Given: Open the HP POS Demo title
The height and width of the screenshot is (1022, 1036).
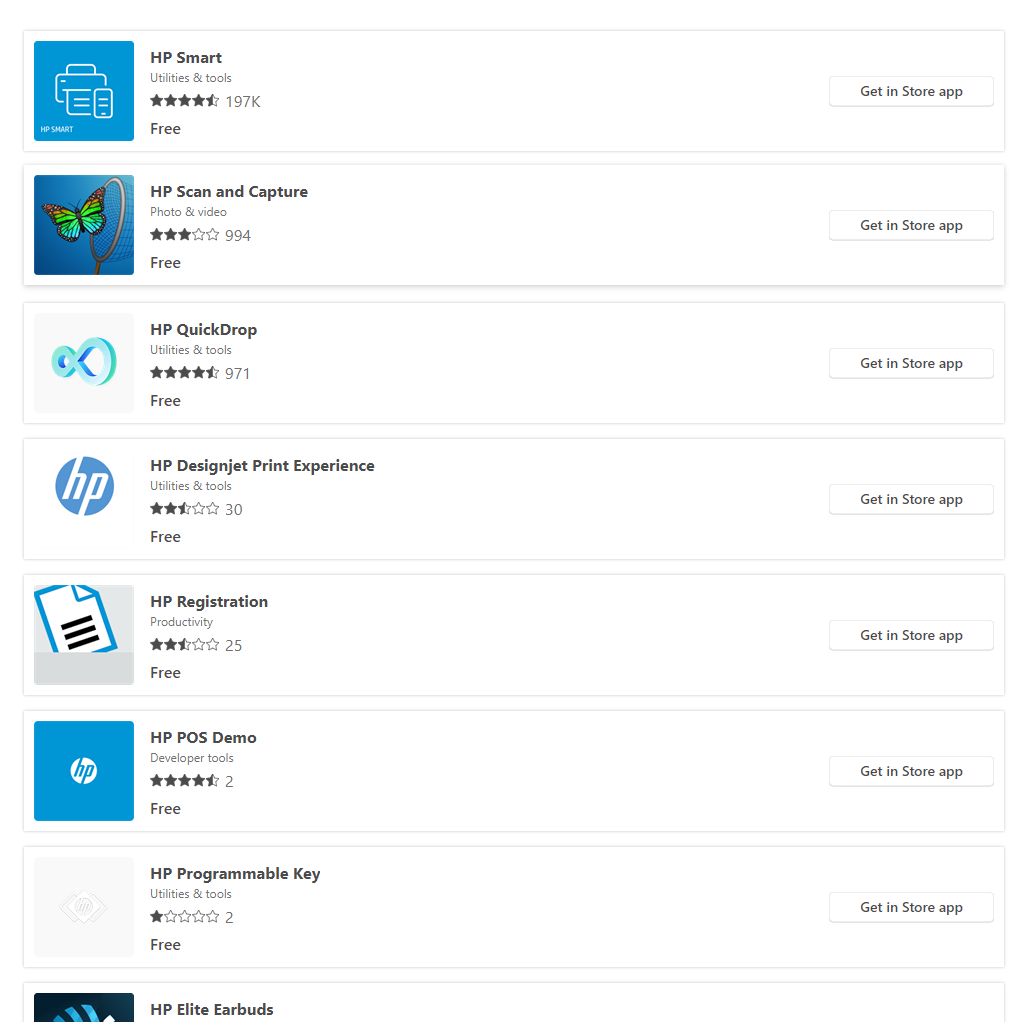Looking at the screenshot, I should point(203,738).
